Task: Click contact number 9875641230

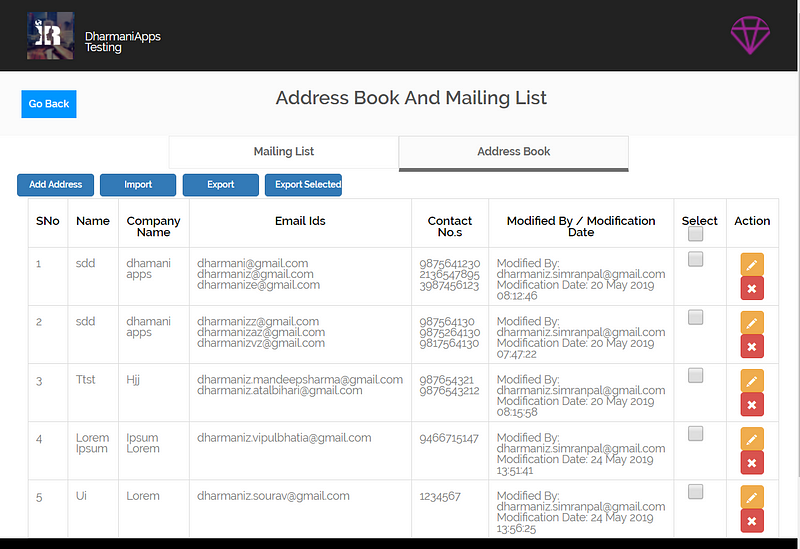Action: pyautogui.click(x=449, y=264)
